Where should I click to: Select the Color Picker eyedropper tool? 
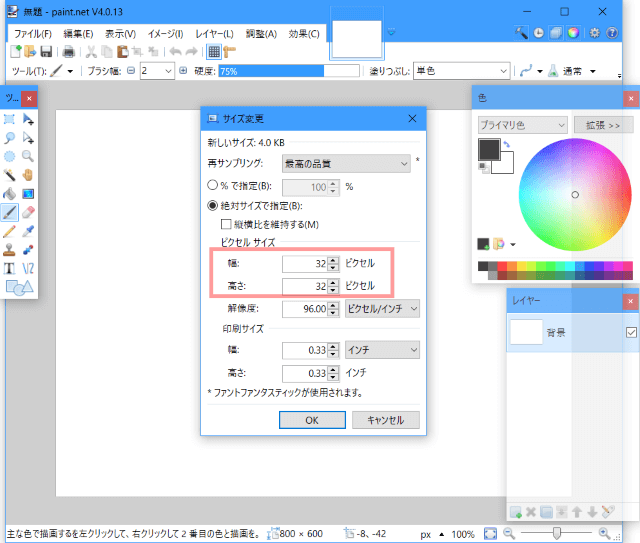click(x=28, y=230)
